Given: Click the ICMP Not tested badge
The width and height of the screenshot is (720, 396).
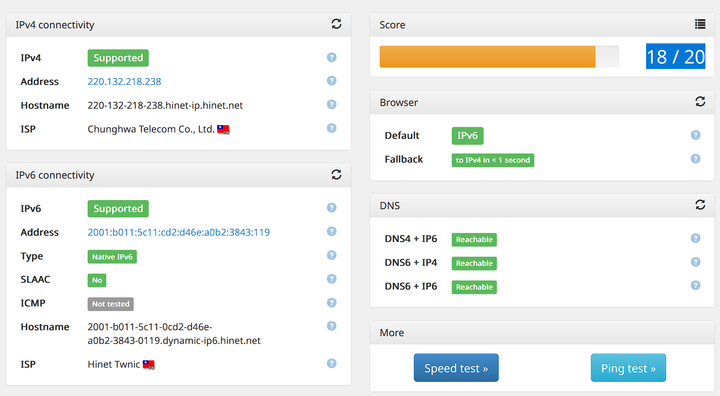Looking at the screenshot, I should pos(111,304).
